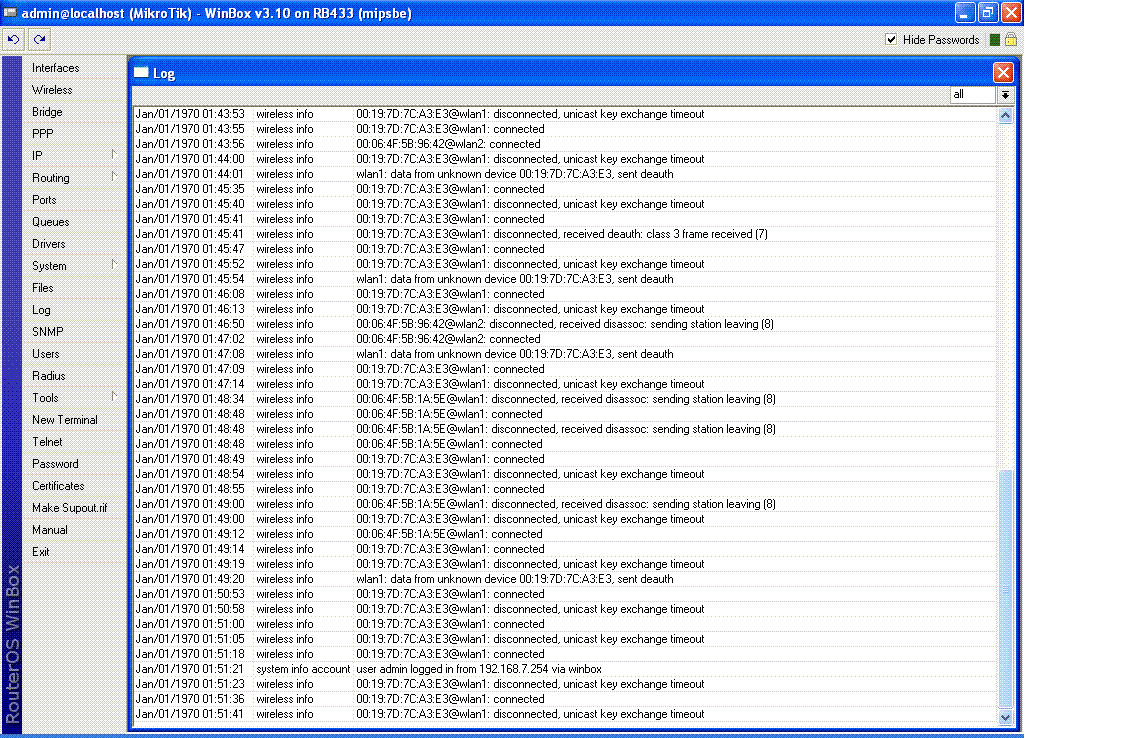
Task: Click the redo arrow toolbar icon
Action: (39, 39)
